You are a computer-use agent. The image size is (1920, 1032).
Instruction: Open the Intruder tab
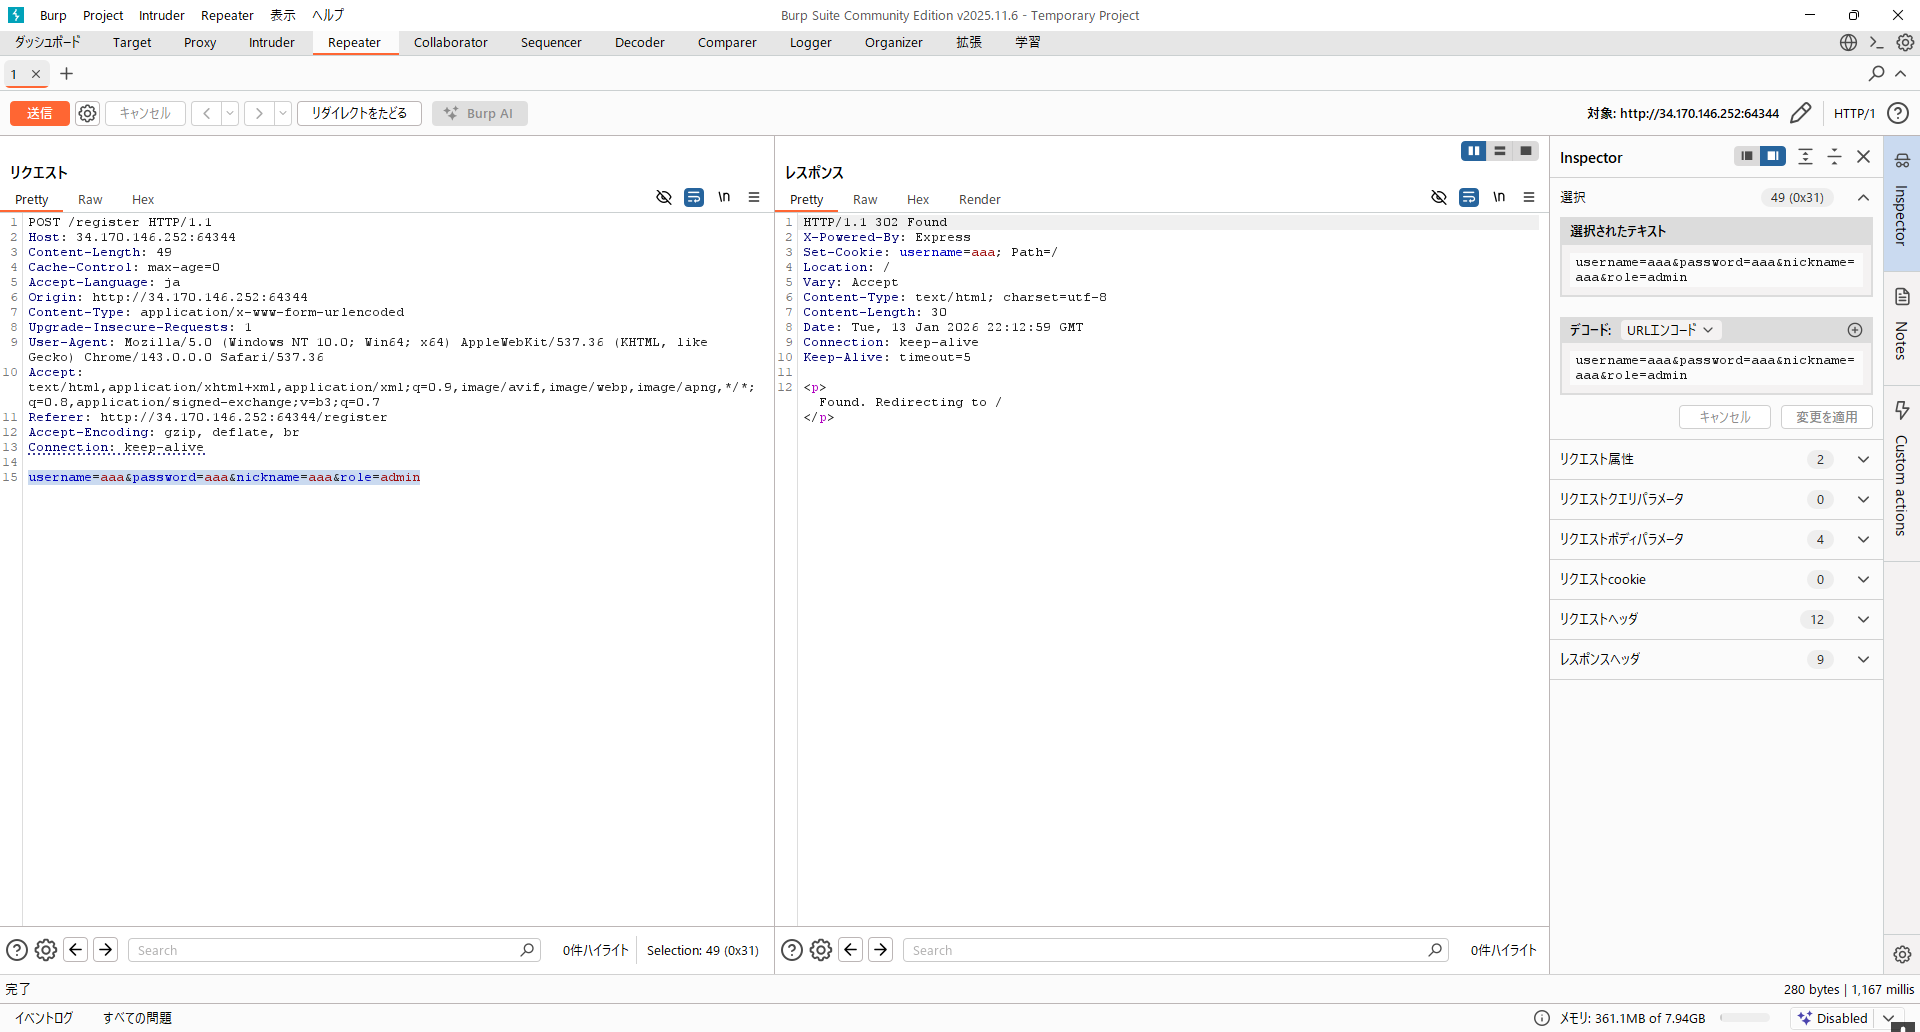click(272, 43)
